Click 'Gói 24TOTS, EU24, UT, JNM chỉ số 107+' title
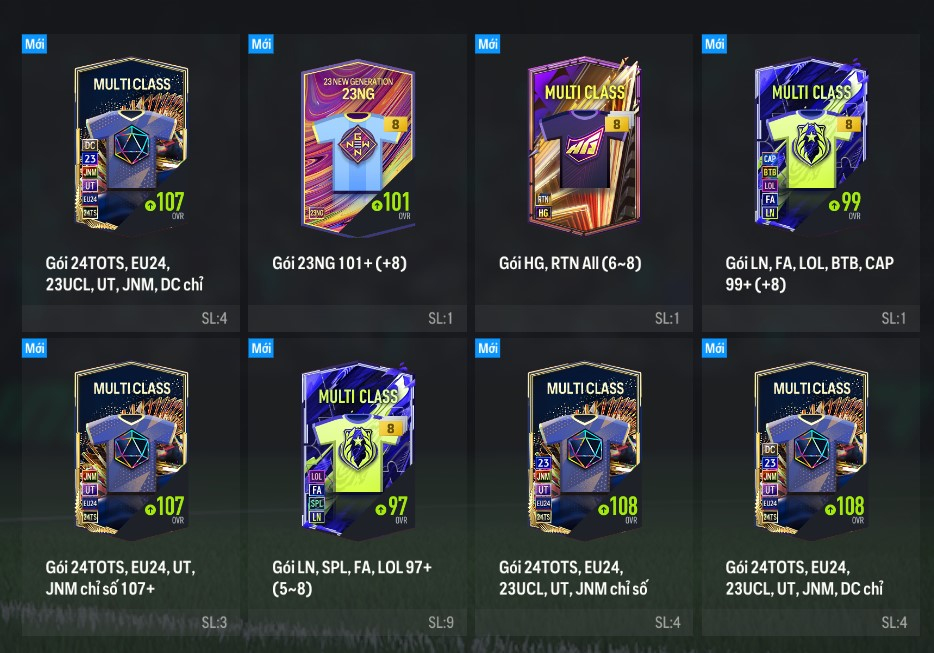The height and width of the screenshot is (653, 934). 120,577
